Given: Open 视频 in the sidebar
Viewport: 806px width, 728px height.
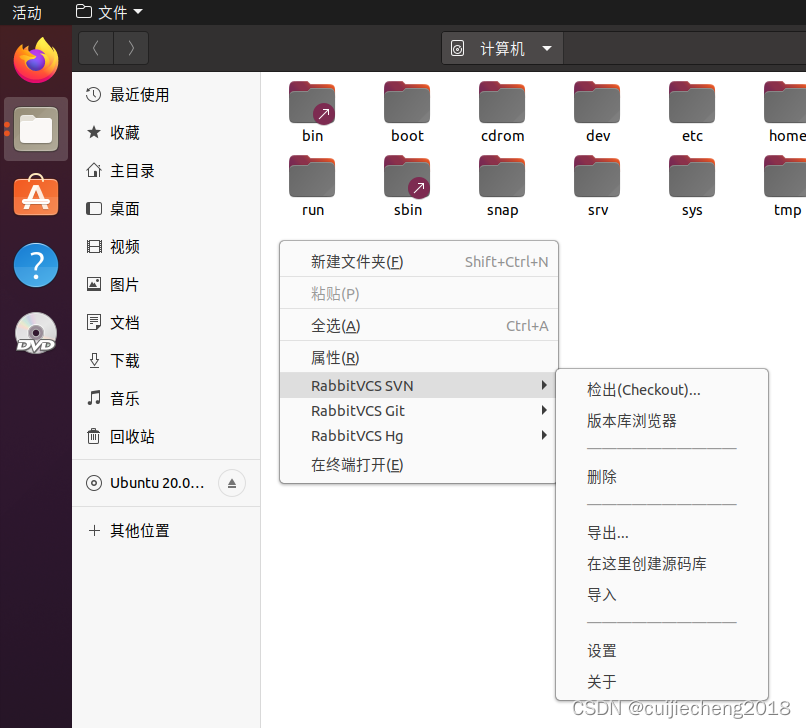Looking at the screenshot, I should (x=166, y=247).
